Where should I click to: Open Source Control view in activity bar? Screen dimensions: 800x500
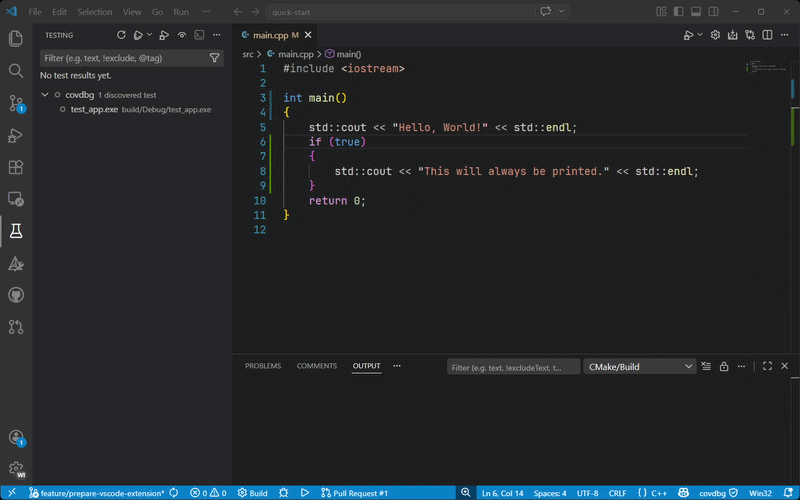coord(15,103)
